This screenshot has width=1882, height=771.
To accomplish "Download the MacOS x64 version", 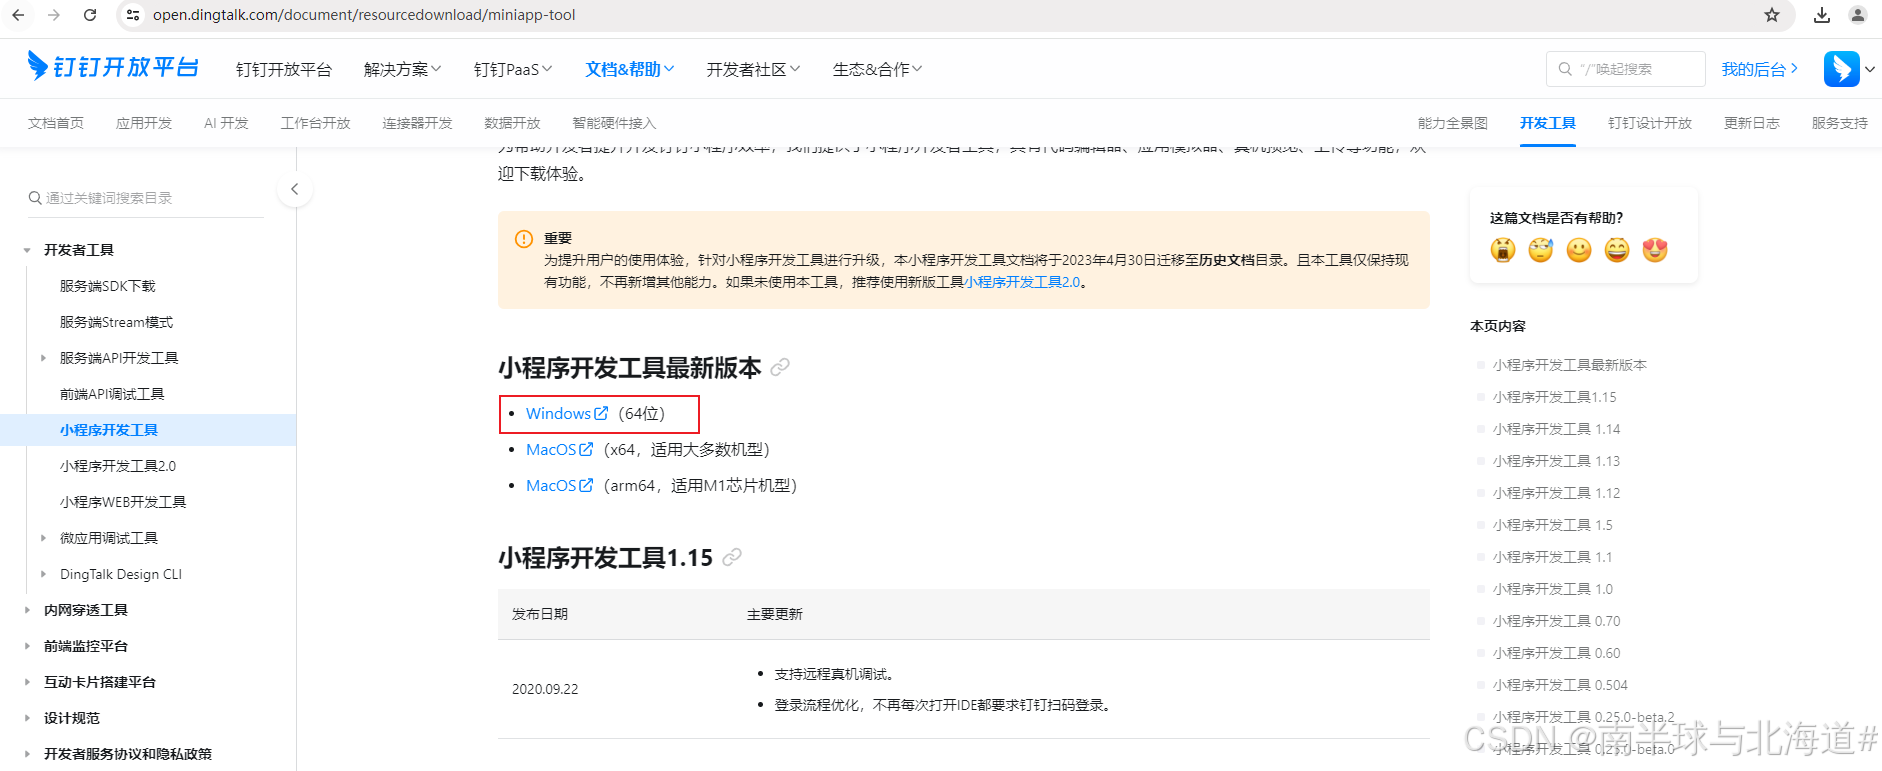I will click(560, 450).
